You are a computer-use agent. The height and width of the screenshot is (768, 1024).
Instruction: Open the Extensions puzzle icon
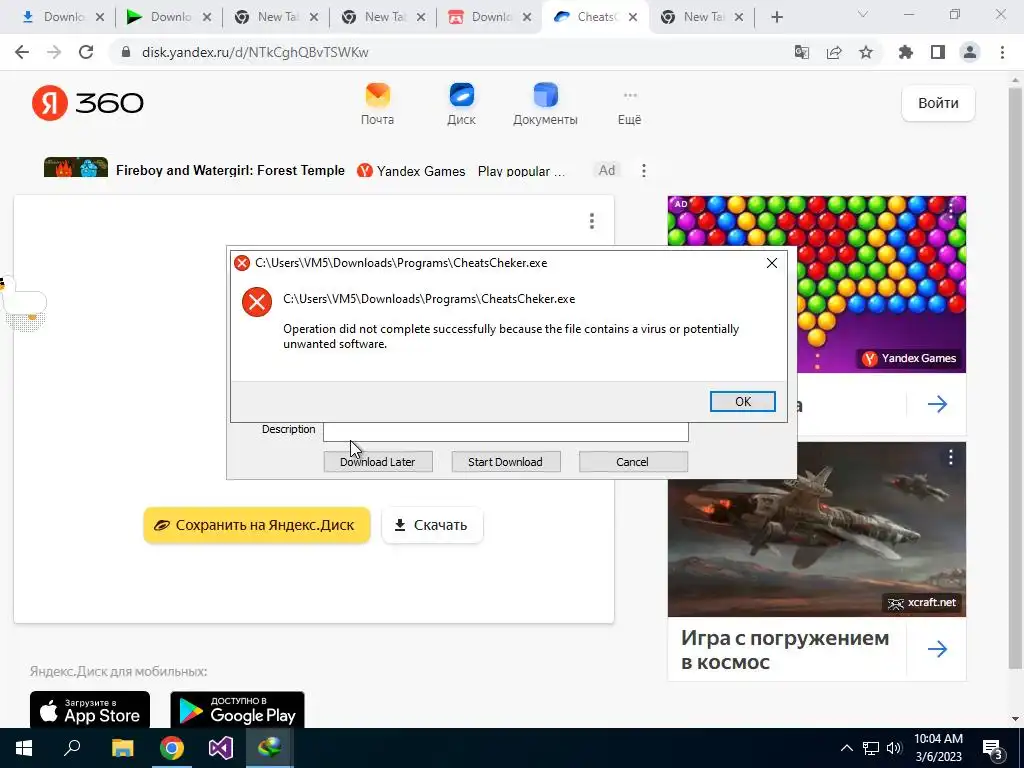coord(906,52)
